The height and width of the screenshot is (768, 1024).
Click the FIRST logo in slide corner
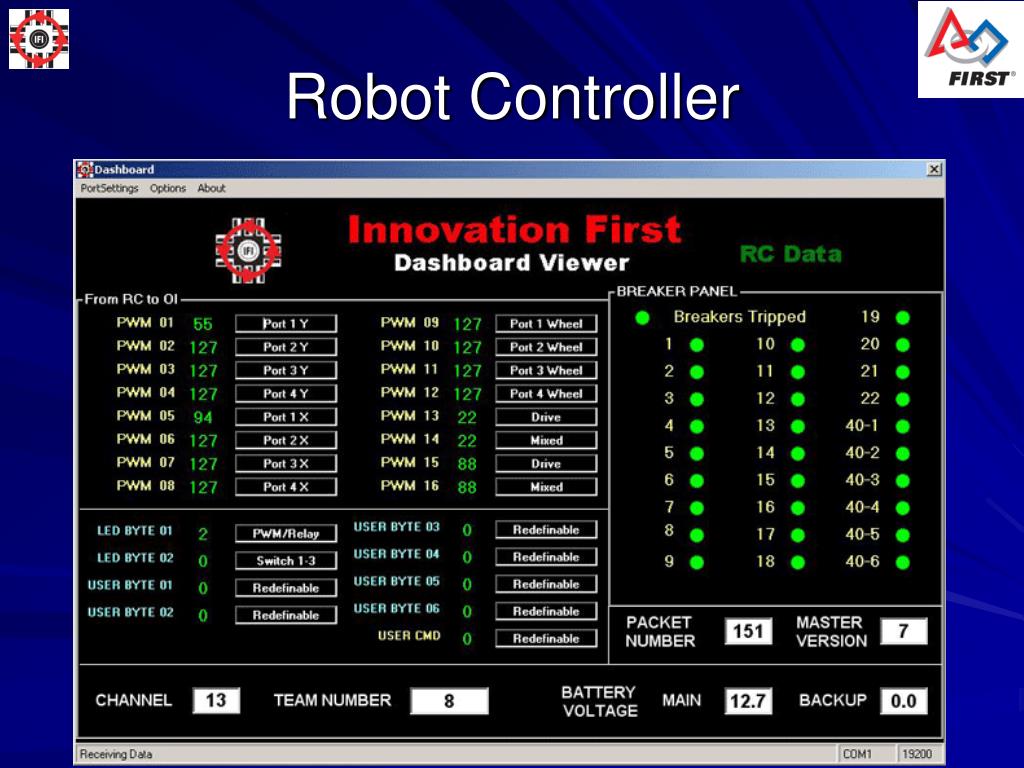[x=970, y=50]
